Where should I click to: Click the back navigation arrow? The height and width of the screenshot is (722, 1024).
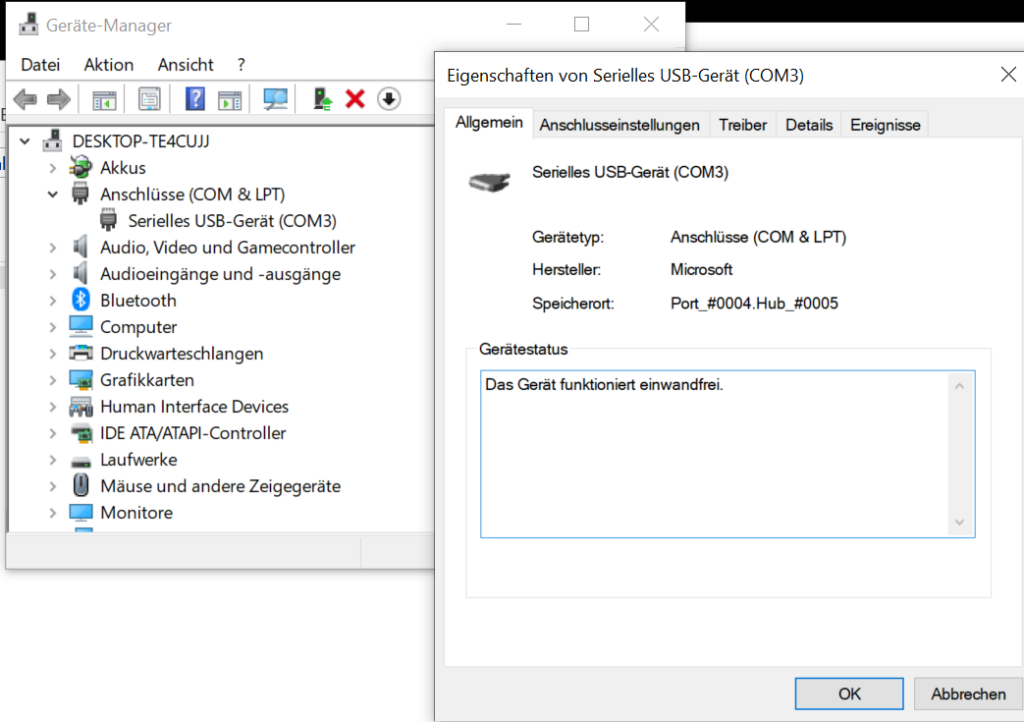(23, 99)
